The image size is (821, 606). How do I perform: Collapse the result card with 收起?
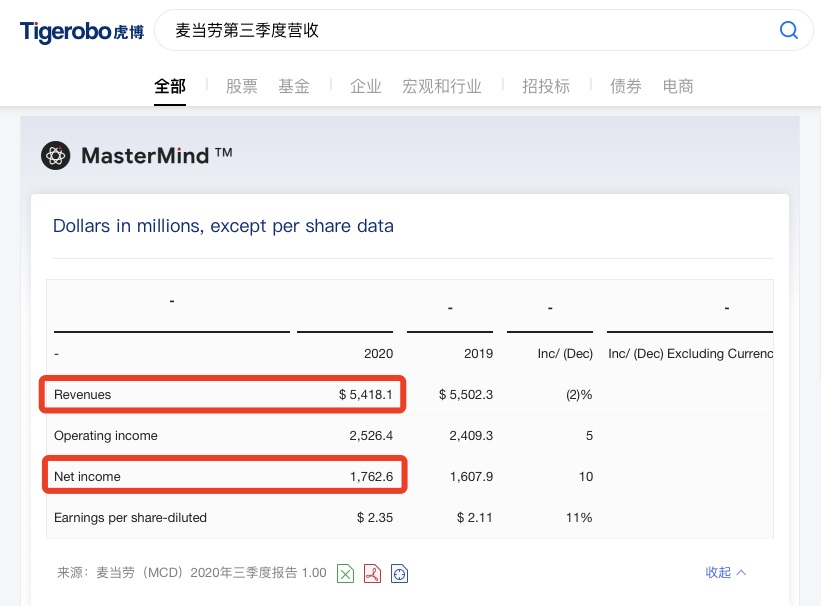click(726, 572)
